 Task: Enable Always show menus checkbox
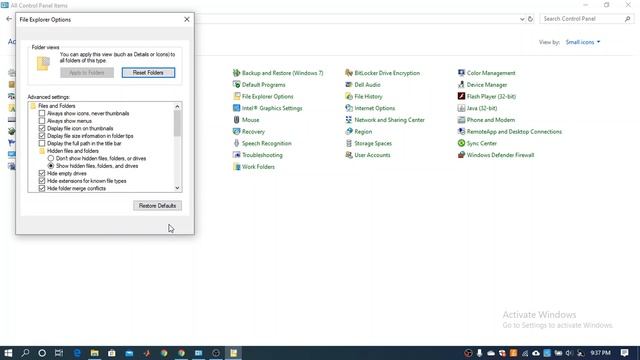(x=42, y=121)
